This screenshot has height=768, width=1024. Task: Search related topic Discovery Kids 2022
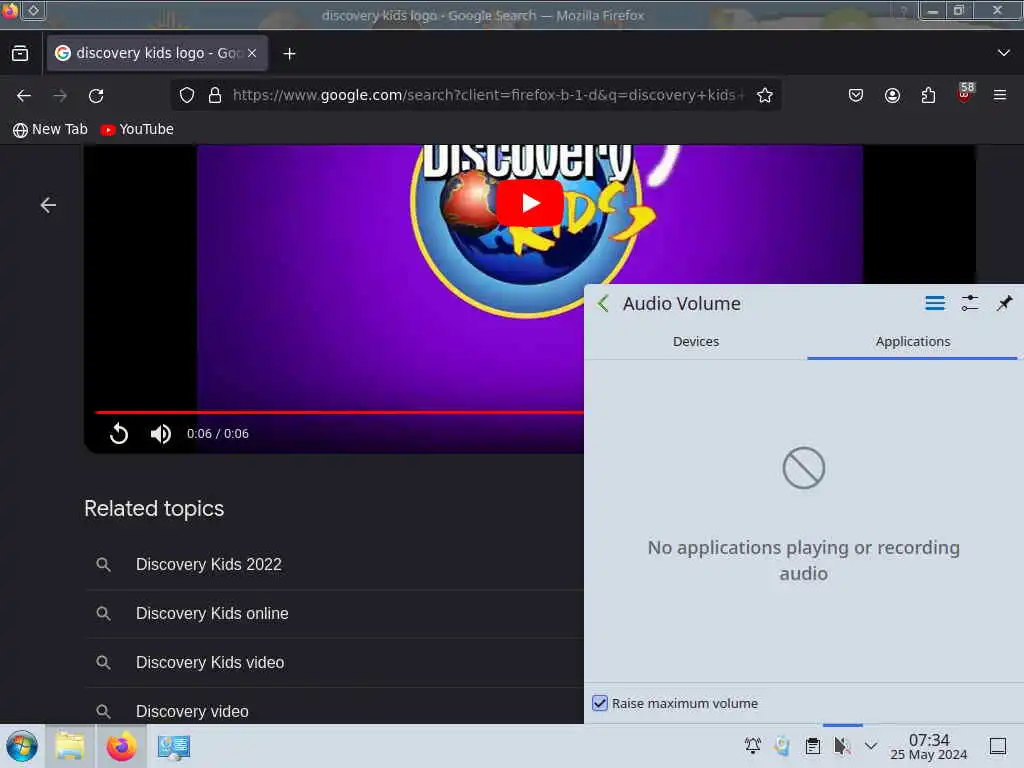(x=334, y=564)
